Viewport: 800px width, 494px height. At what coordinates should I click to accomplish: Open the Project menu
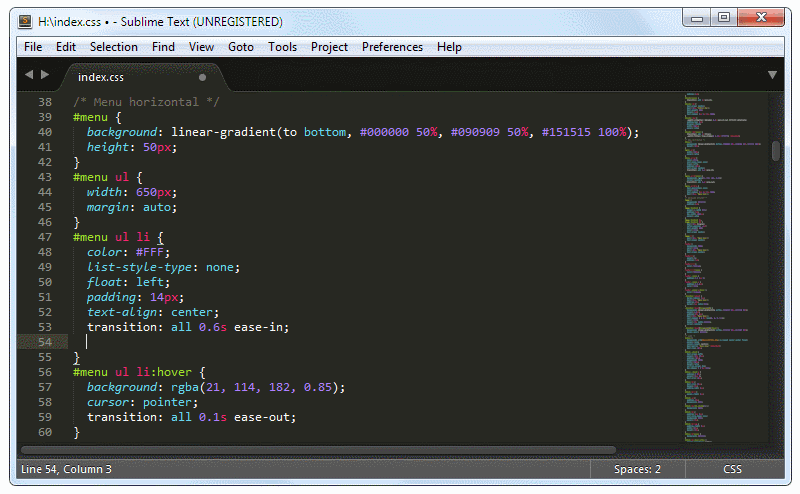[330, 47]
